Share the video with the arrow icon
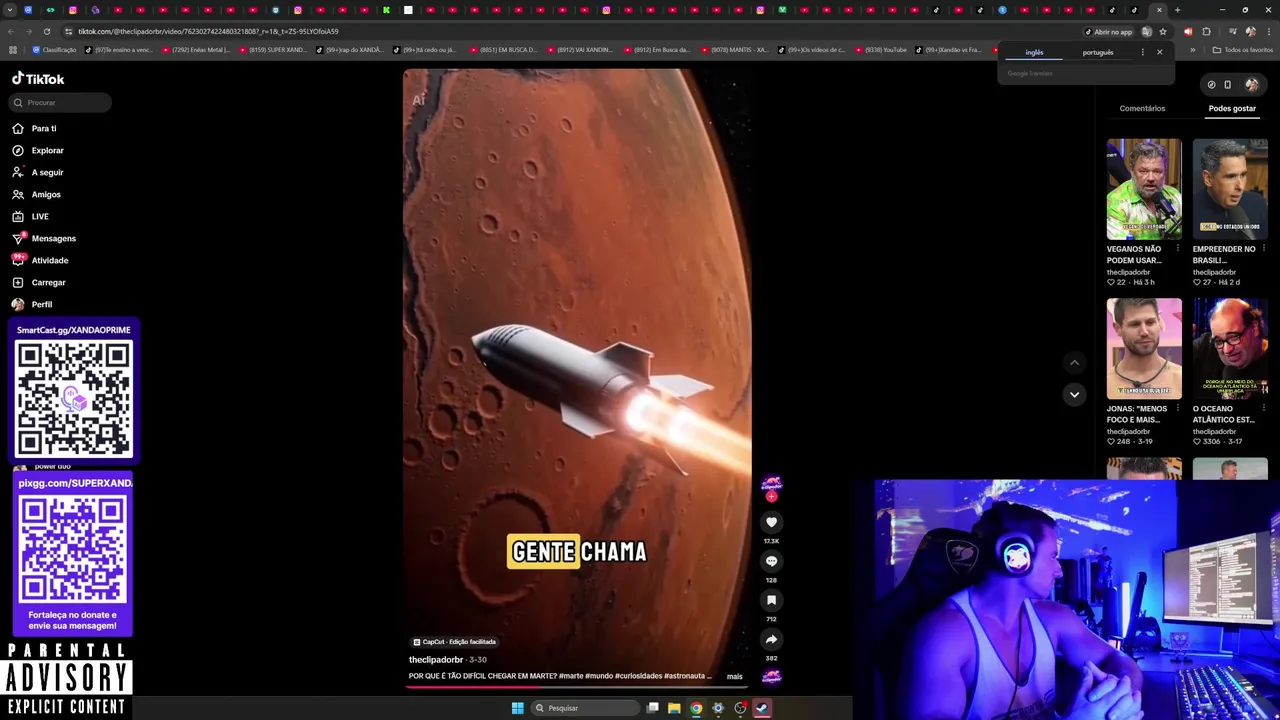Image resolution: width=1280 pixels, height=720 pixels. (x=771, y=639)
